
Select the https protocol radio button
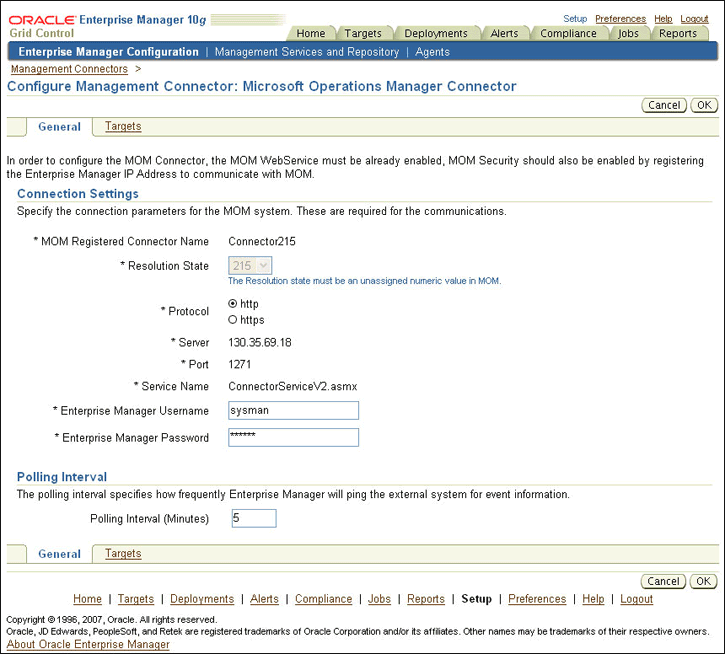233,320
